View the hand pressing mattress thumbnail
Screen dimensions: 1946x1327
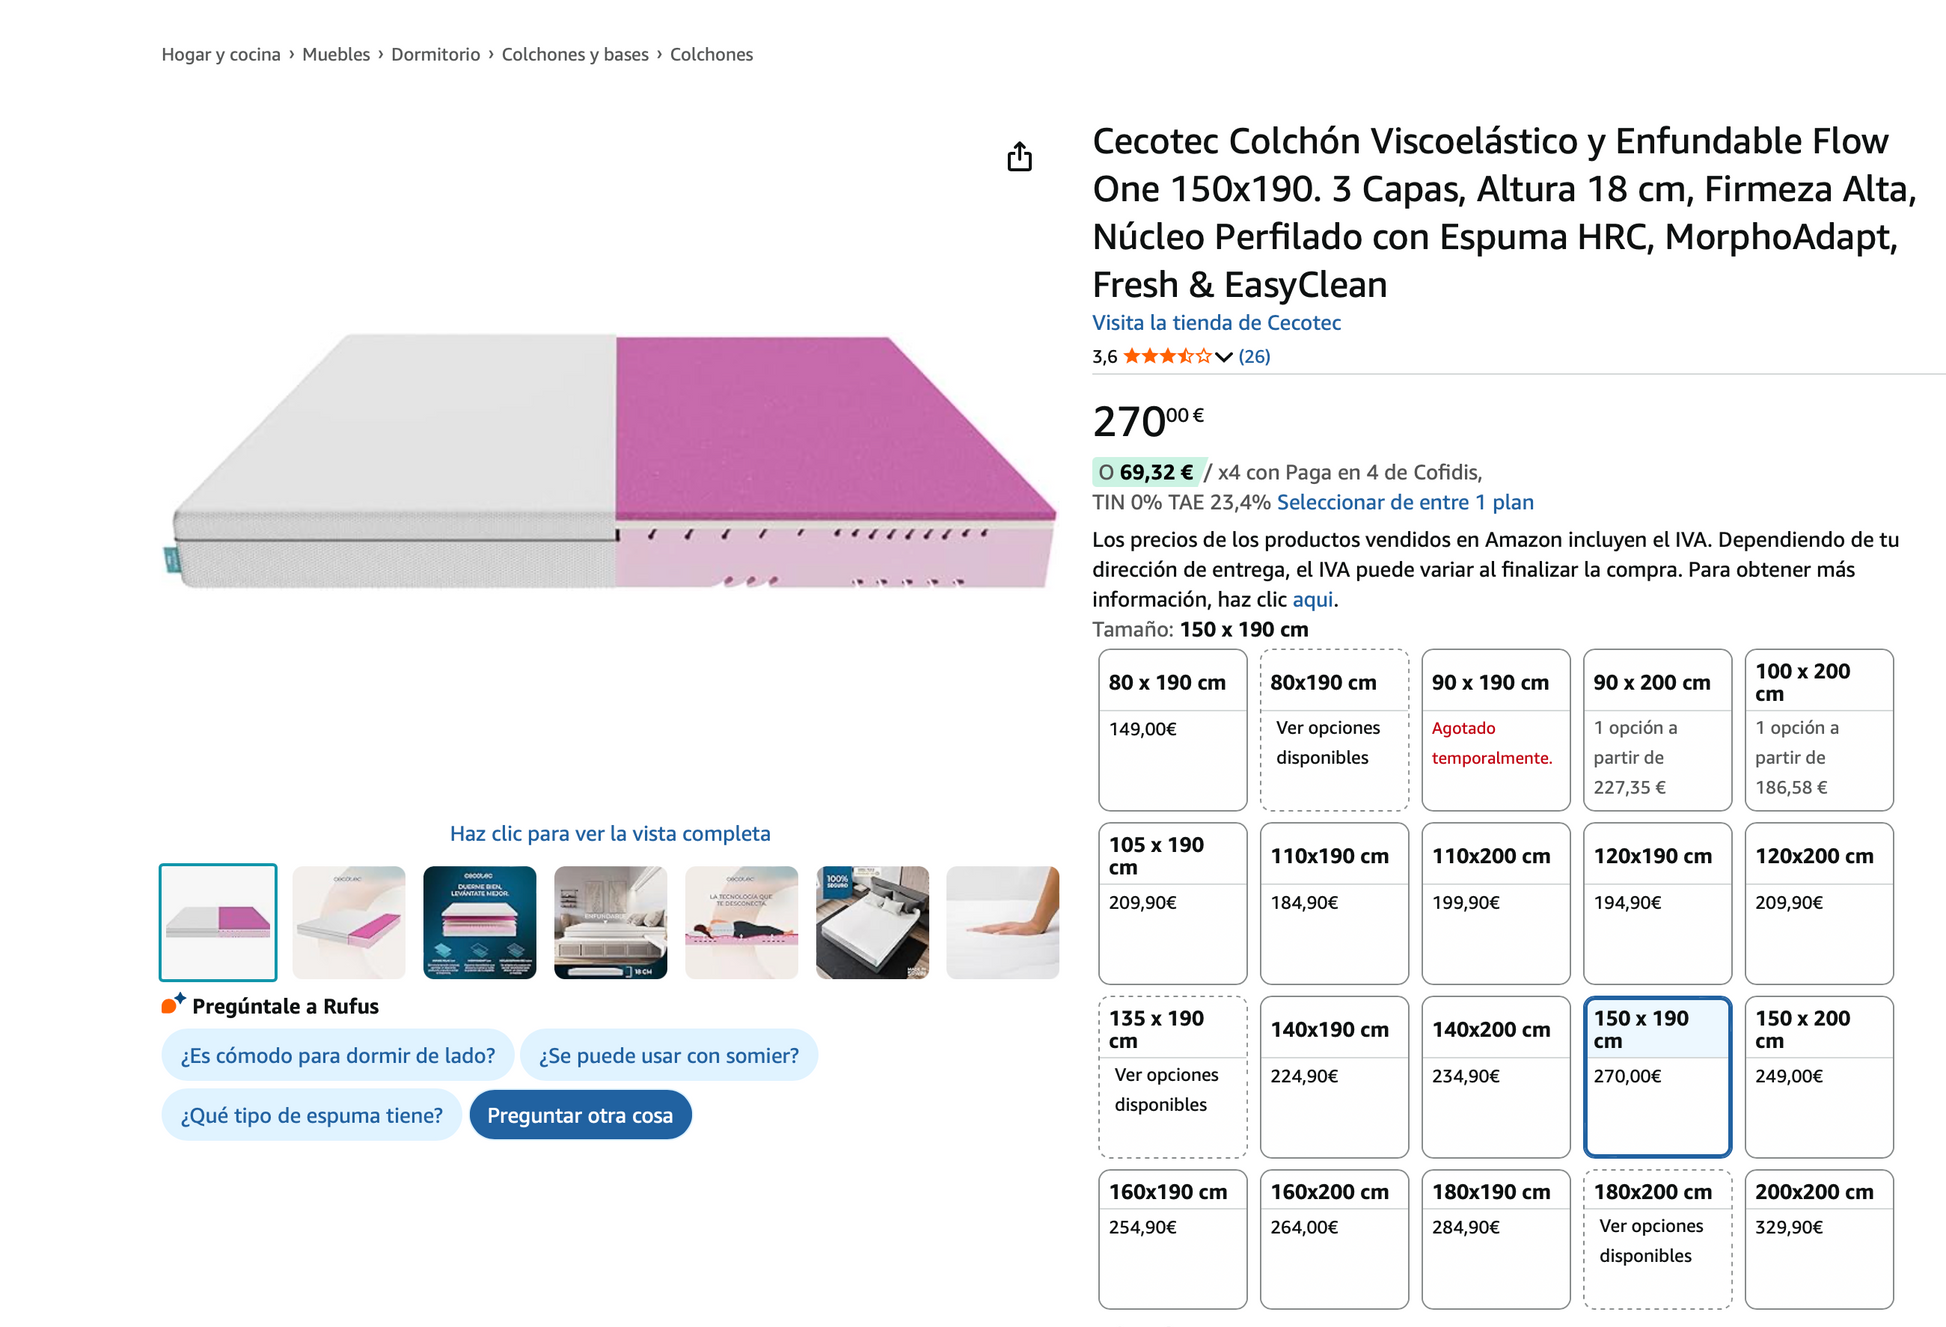(x=1002, y=922)
